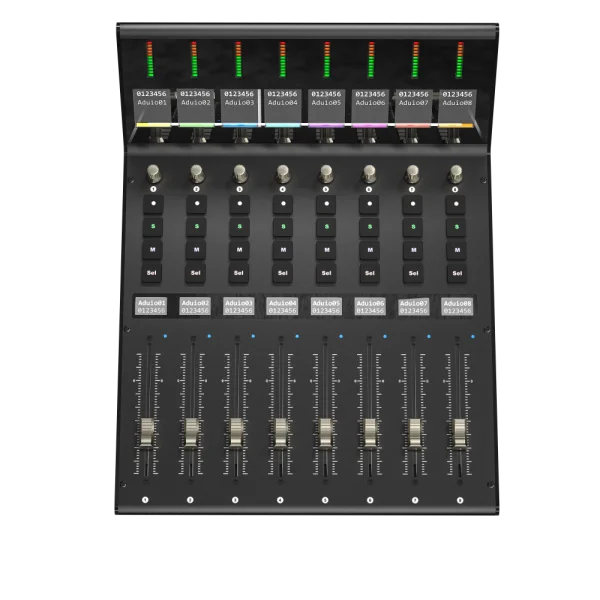Screen dimensions: 600x600
Task: Select channel 6 using its Sel button
Action: (370, 273)
